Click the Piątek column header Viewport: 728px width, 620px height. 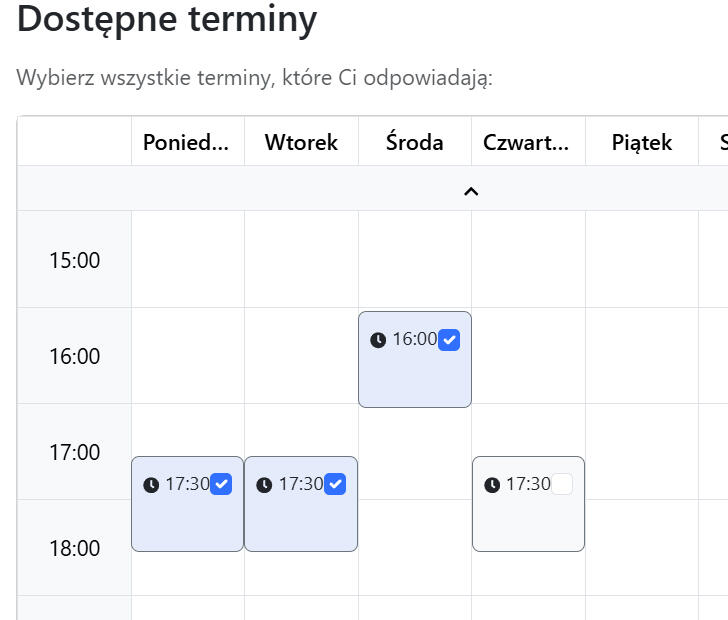point(642,142)
